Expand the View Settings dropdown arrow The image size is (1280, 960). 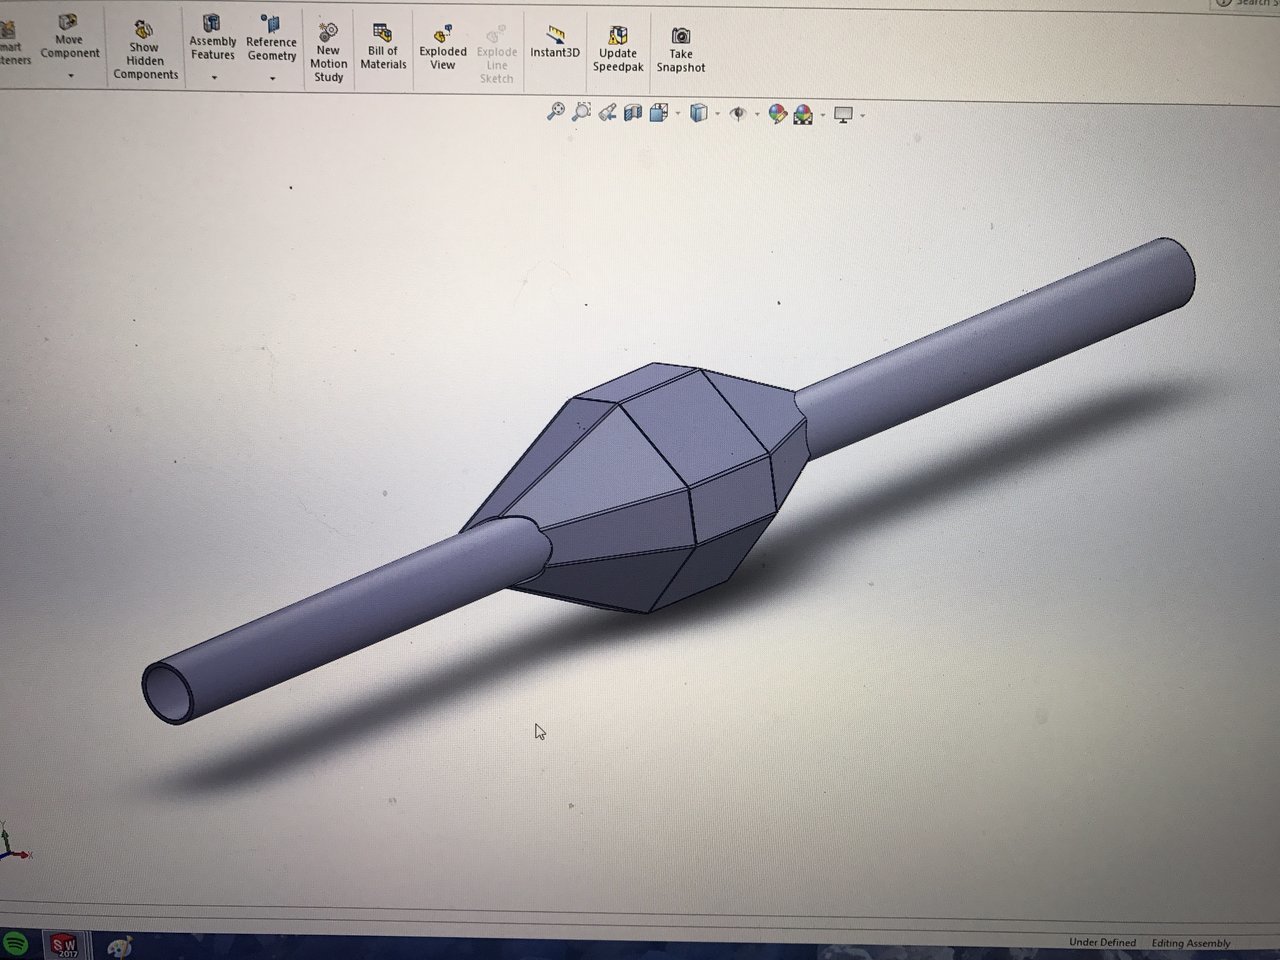tap(862, 116)
